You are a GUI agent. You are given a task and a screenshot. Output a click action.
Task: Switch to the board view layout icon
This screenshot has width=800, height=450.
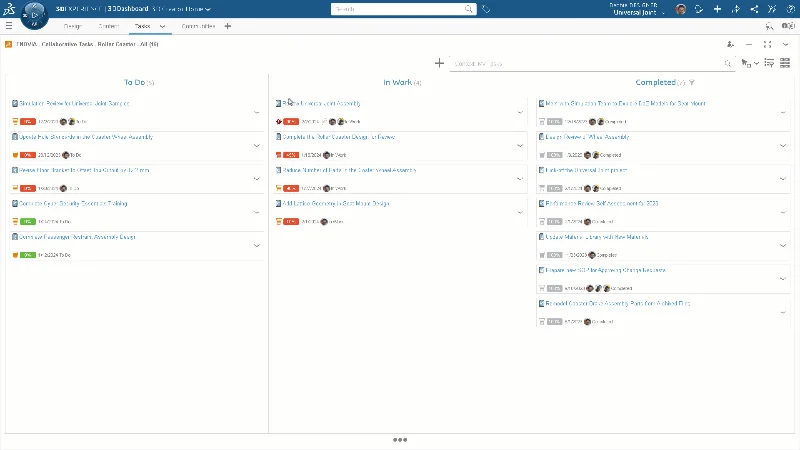coord(785,63)
